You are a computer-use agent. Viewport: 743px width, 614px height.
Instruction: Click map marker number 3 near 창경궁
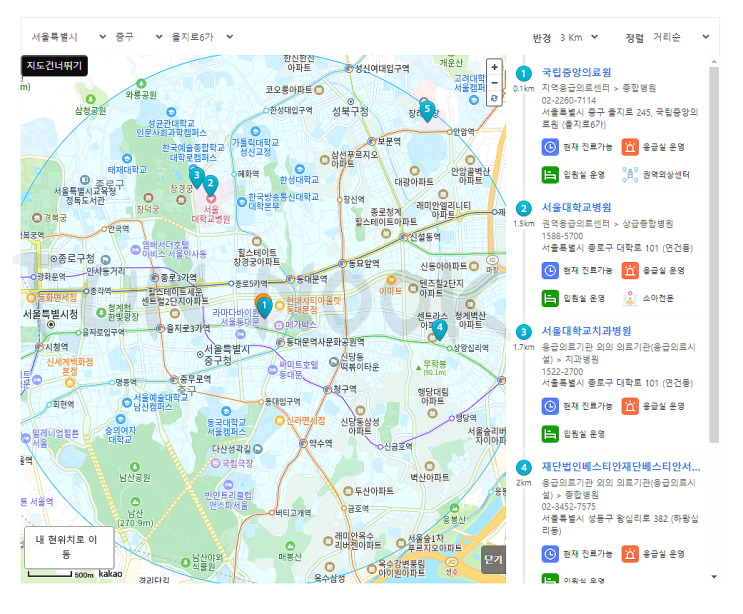pyautogui.click(x=197, y=177)
